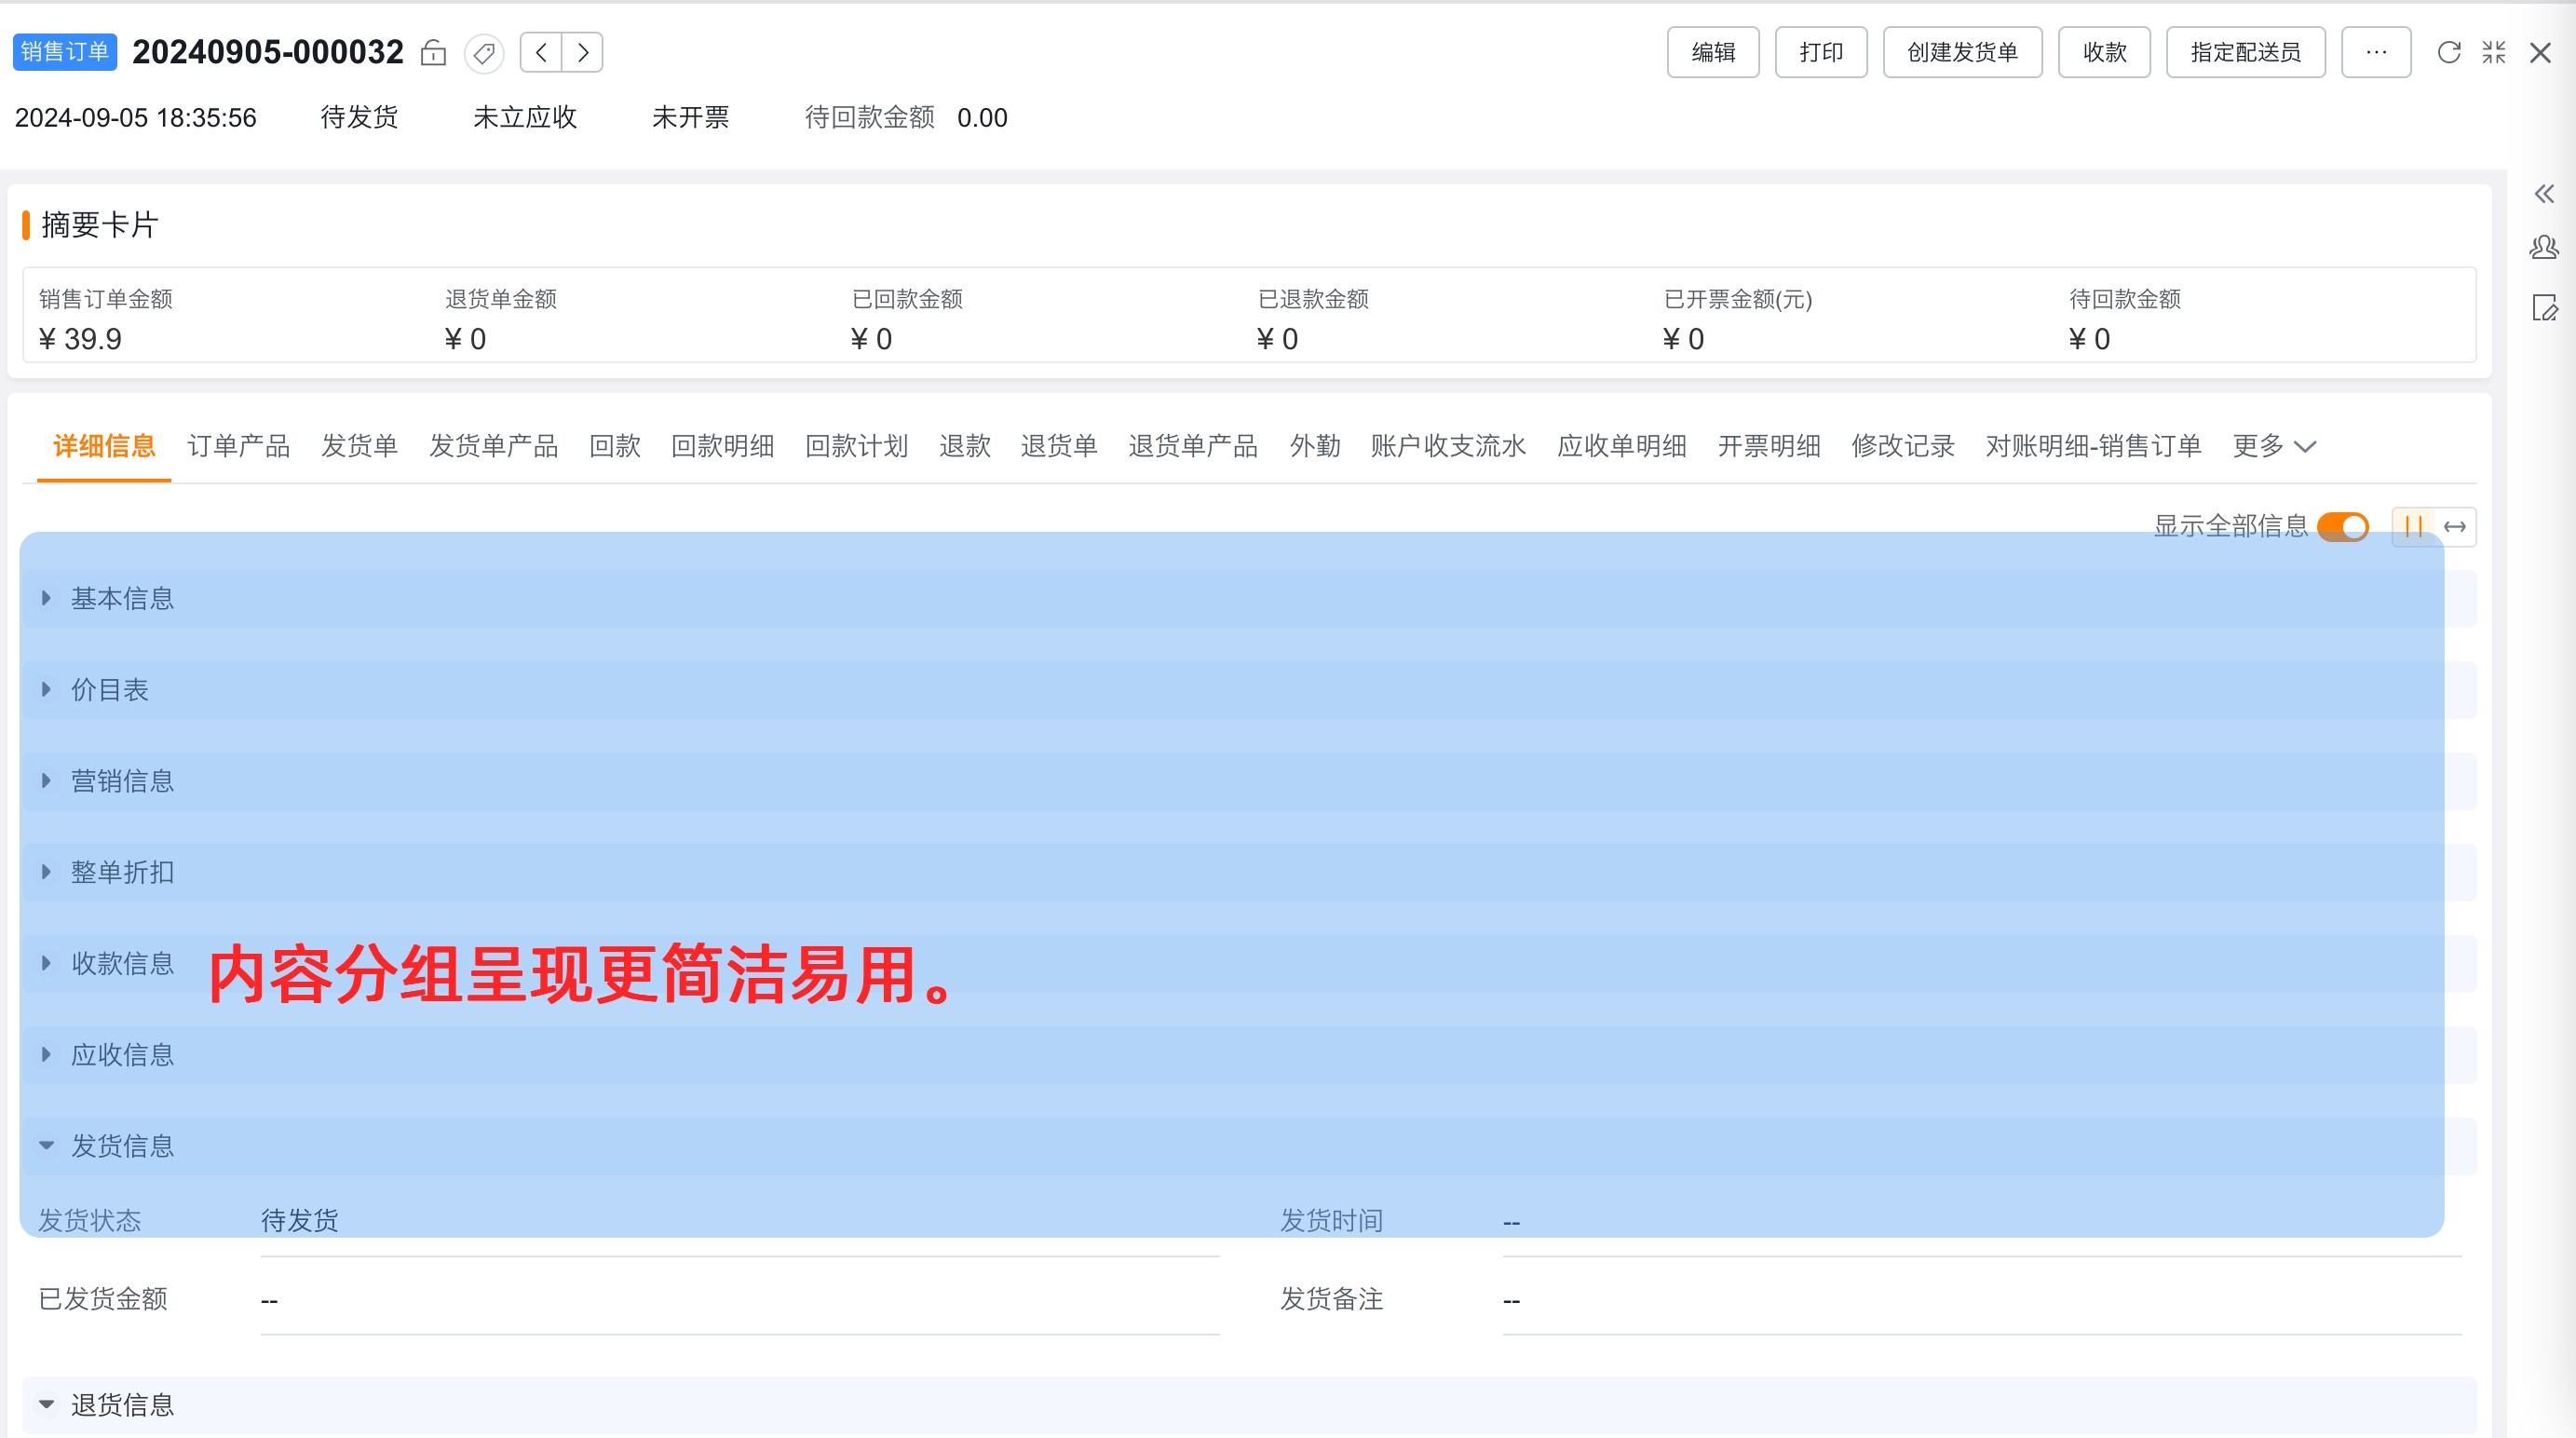2576x1438 pixels.
Task: Toggle the 显示全部信息 switch
Action: coord(2343,526)
